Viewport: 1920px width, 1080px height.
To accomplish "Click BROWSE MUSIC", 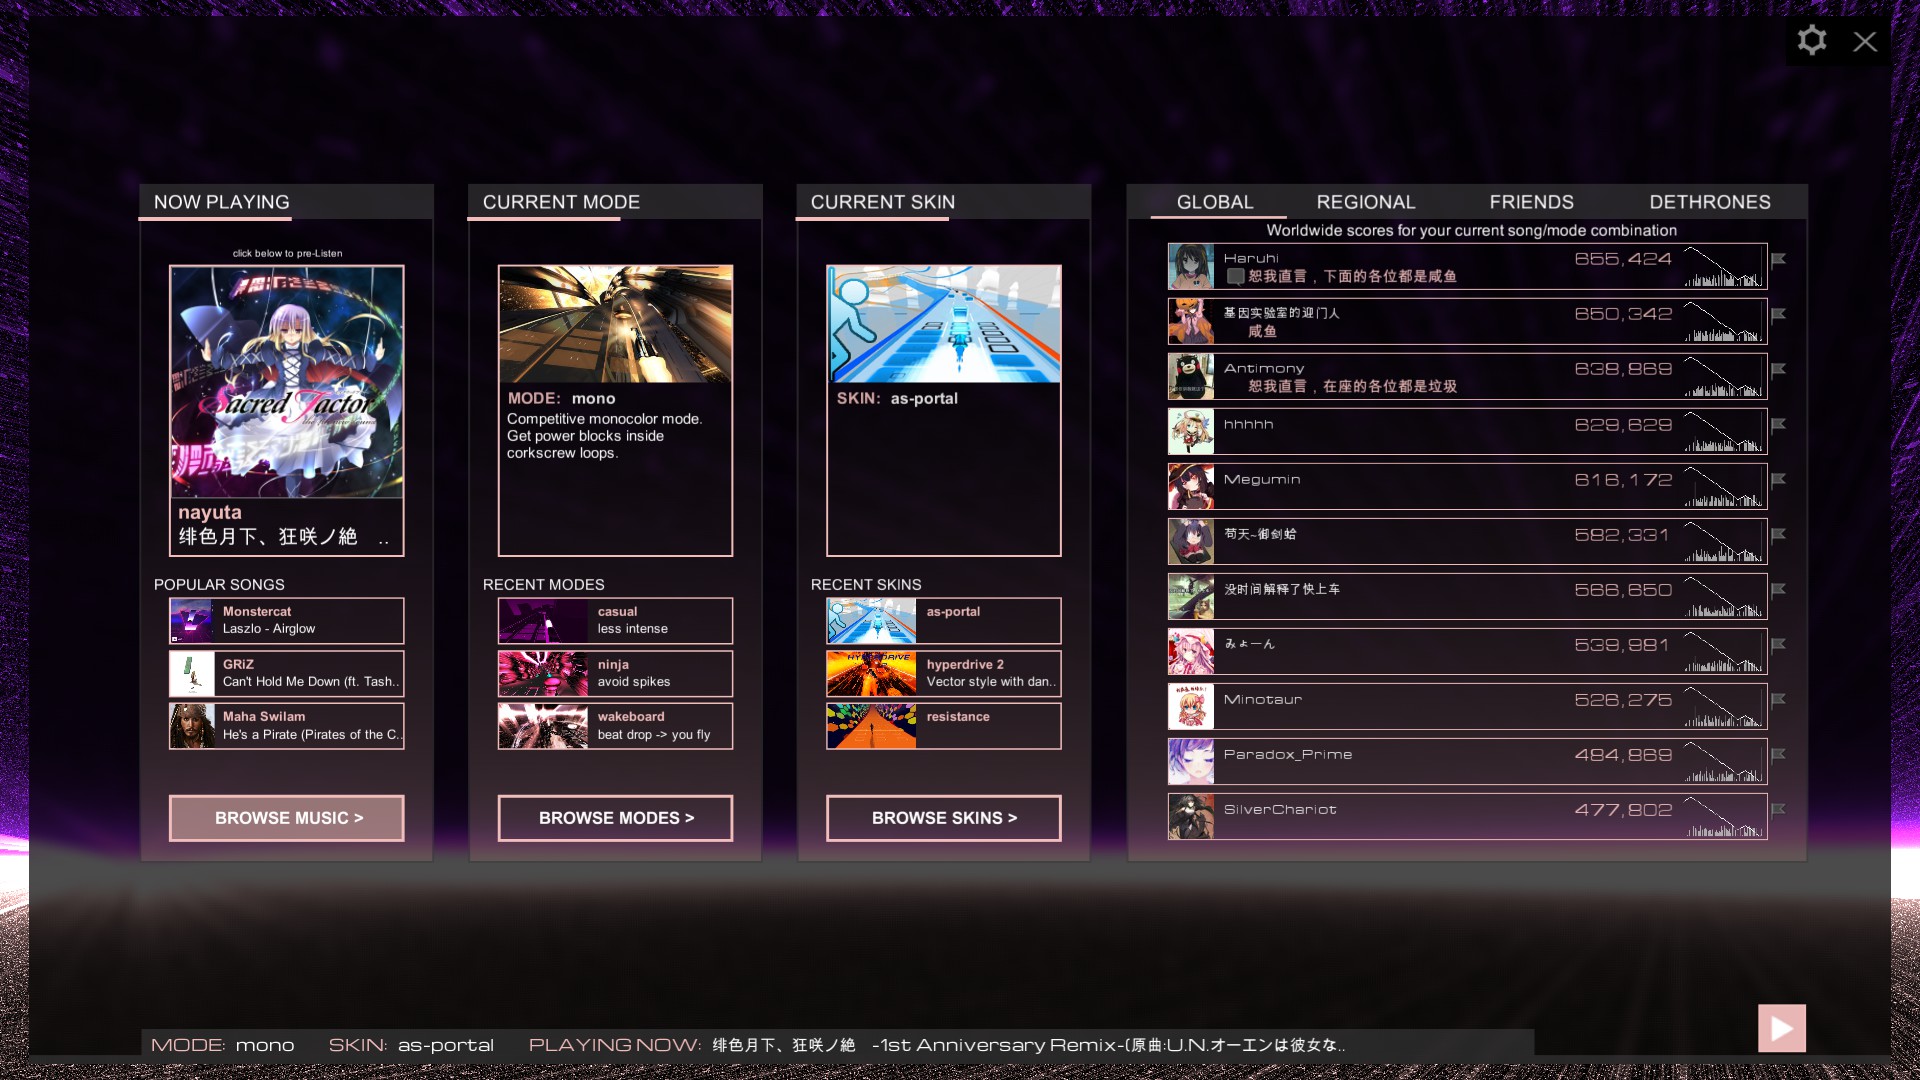I will (x=286, y=818).
